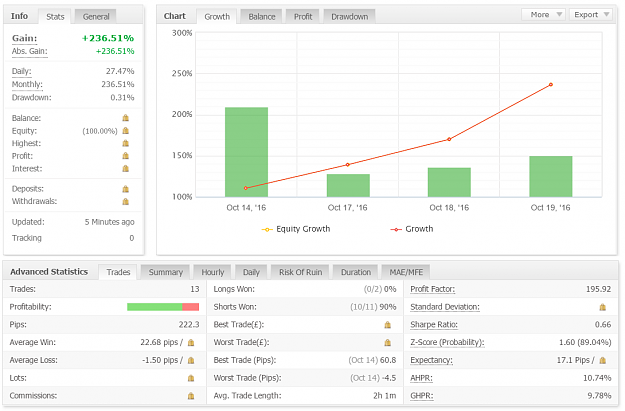Open the MAE/MFE tab
The height and width of the screenshot is (411, 625).
[406, 272]
